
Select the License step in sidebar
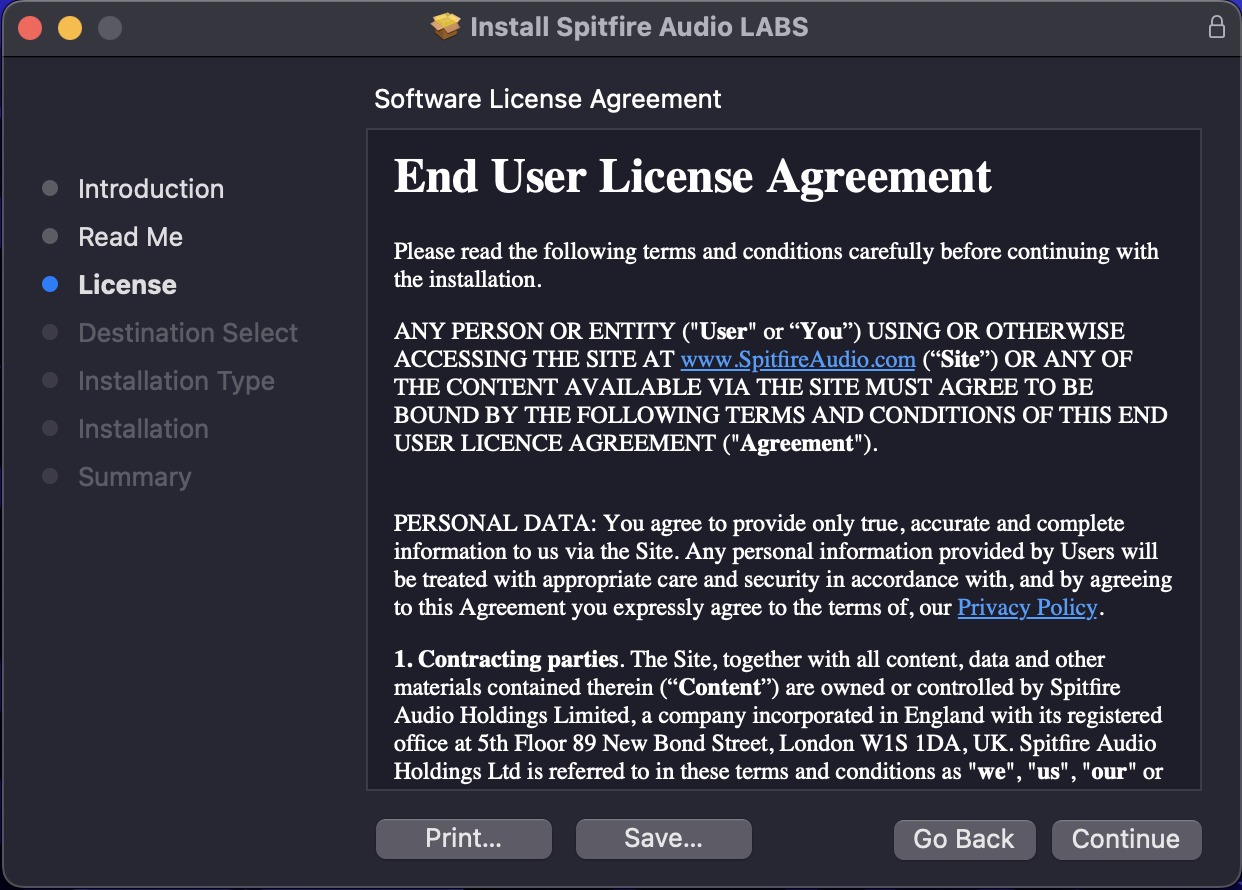coord(128,285)
